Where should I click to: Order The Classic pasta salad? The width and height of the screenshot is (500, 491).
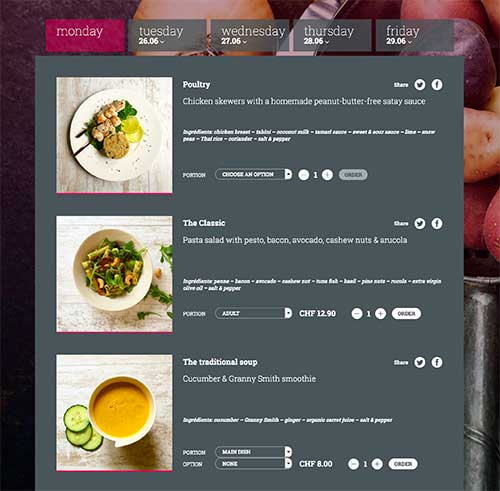(406, 314)
